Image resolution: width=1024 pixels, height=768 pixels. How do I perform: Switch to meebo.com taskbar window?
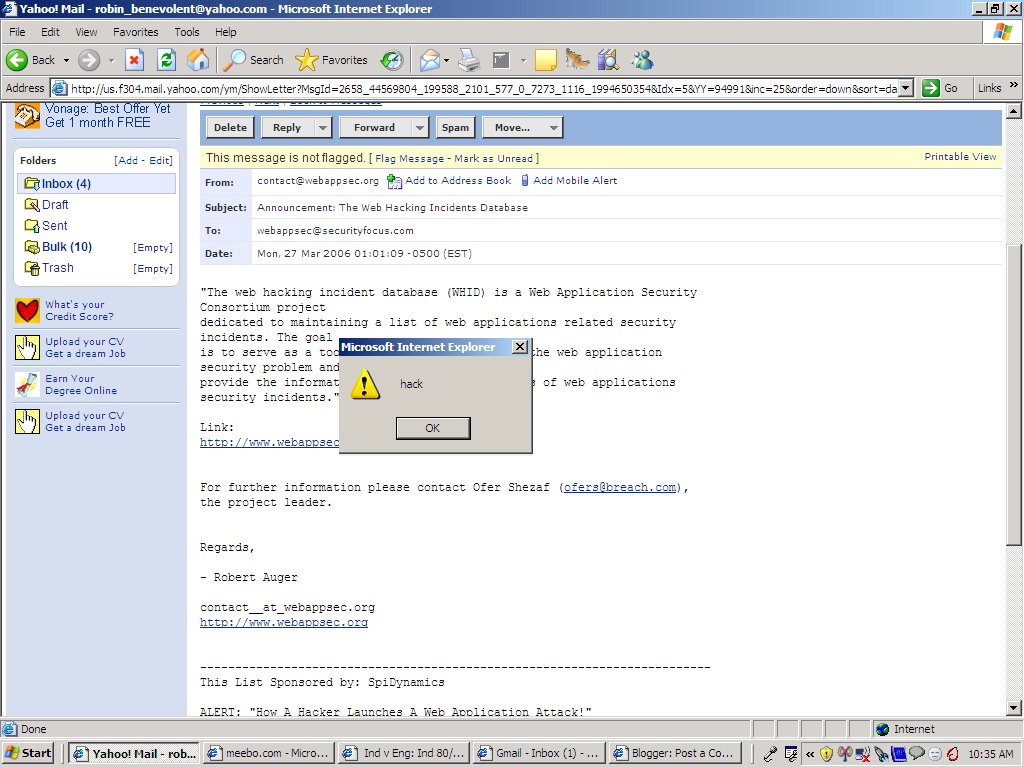[268, 753]
